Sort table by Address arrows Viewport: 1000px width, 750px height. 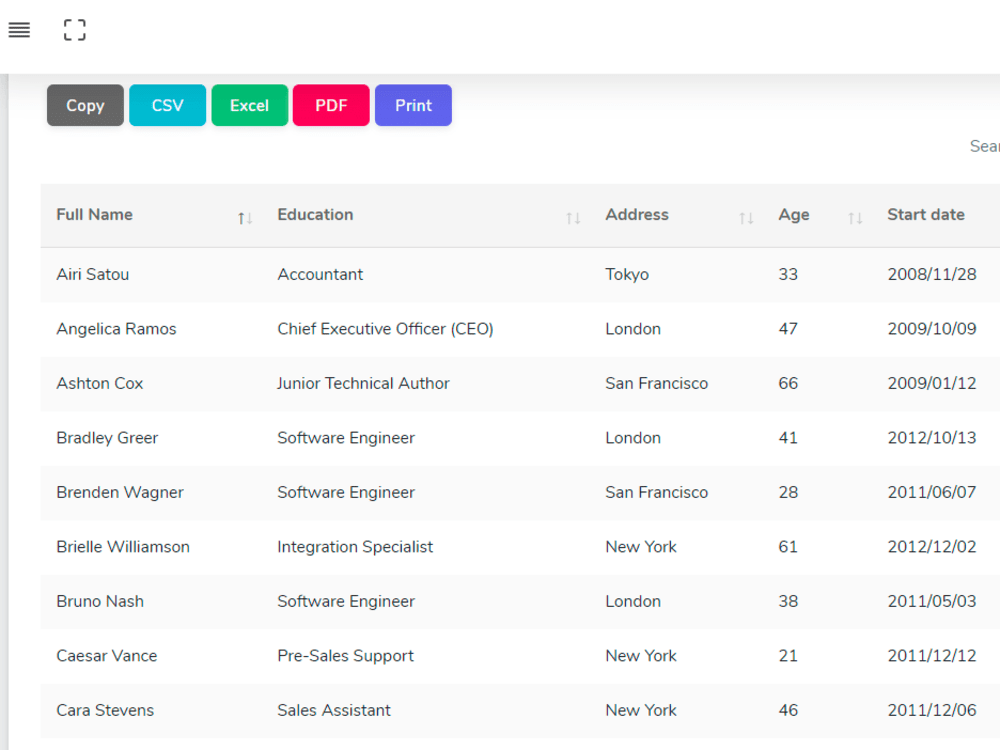pos(746,219)
